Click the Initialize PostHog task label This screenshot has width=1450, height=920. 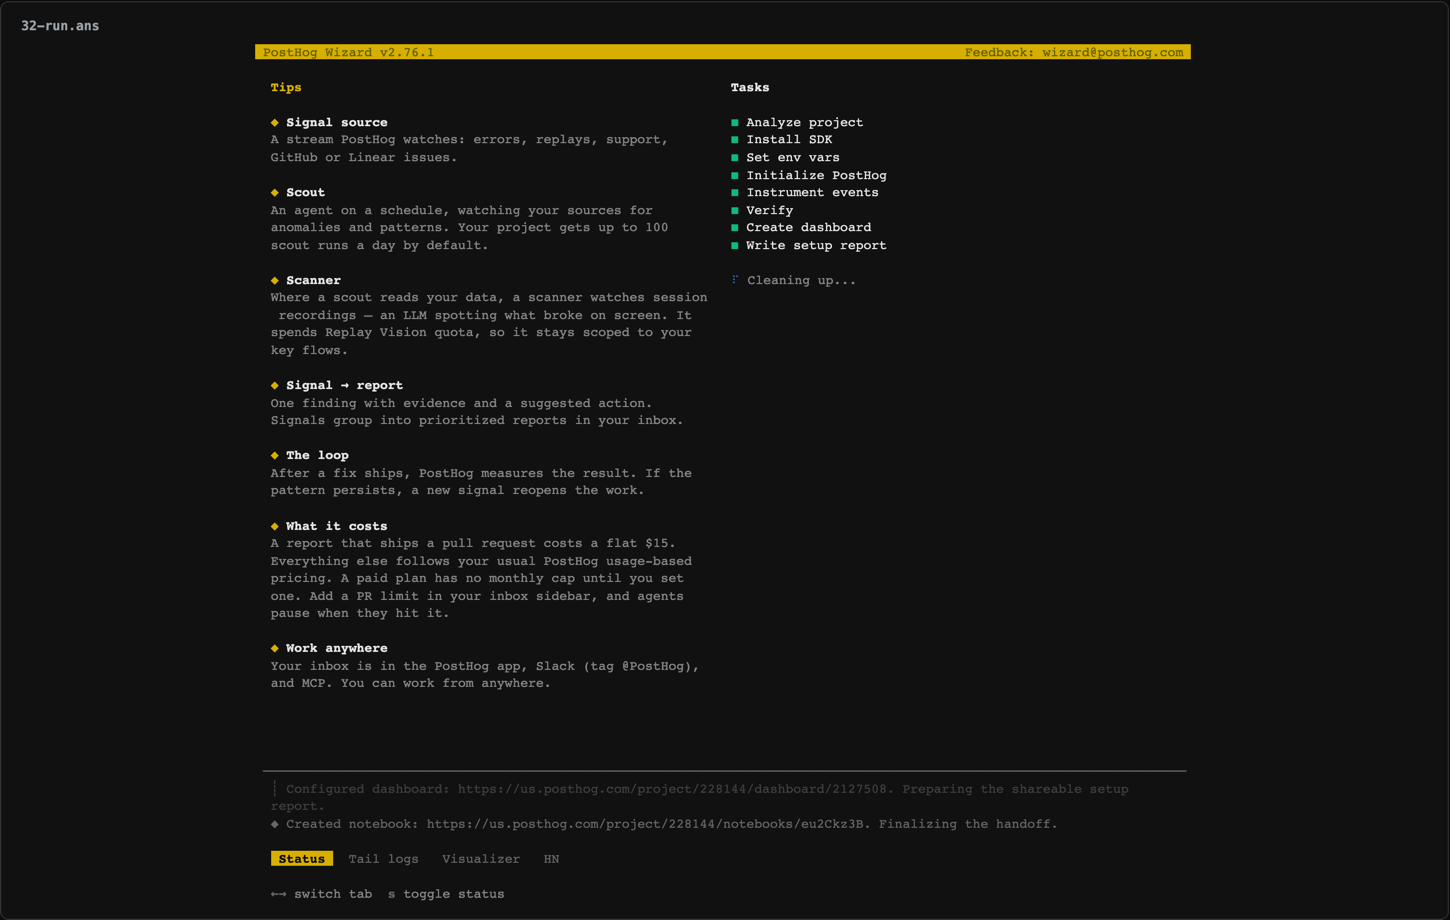click(816, 175)
